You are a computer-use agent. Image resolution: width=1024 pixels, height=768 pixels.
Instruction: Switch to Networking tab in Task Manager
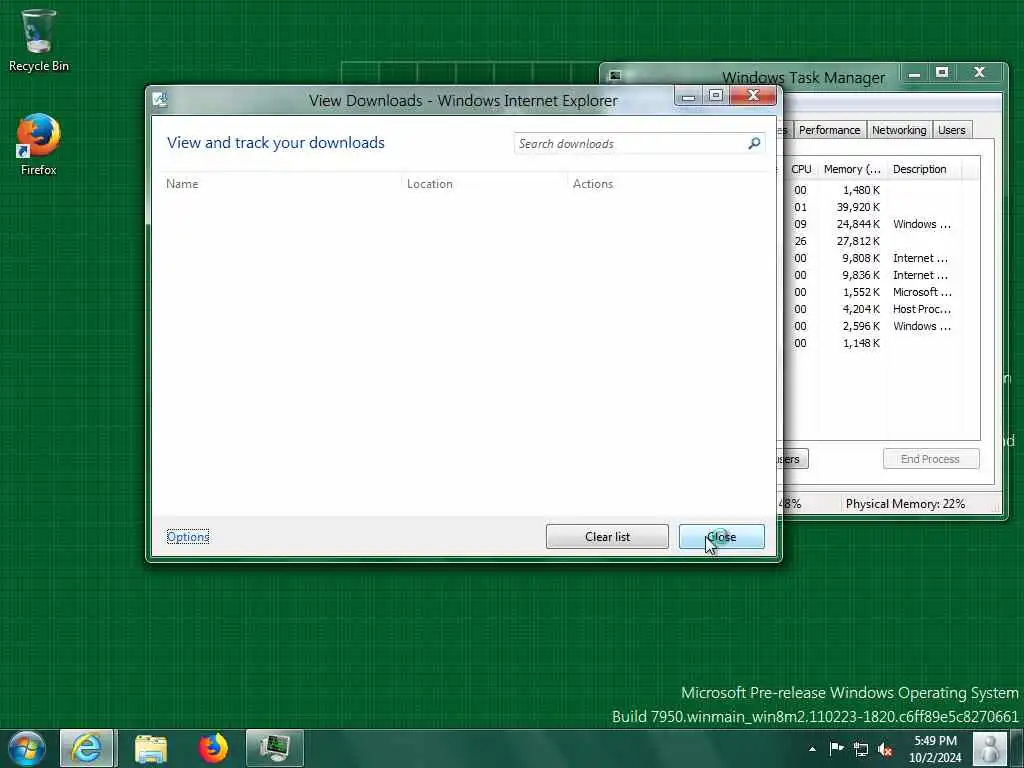point(899,130)
